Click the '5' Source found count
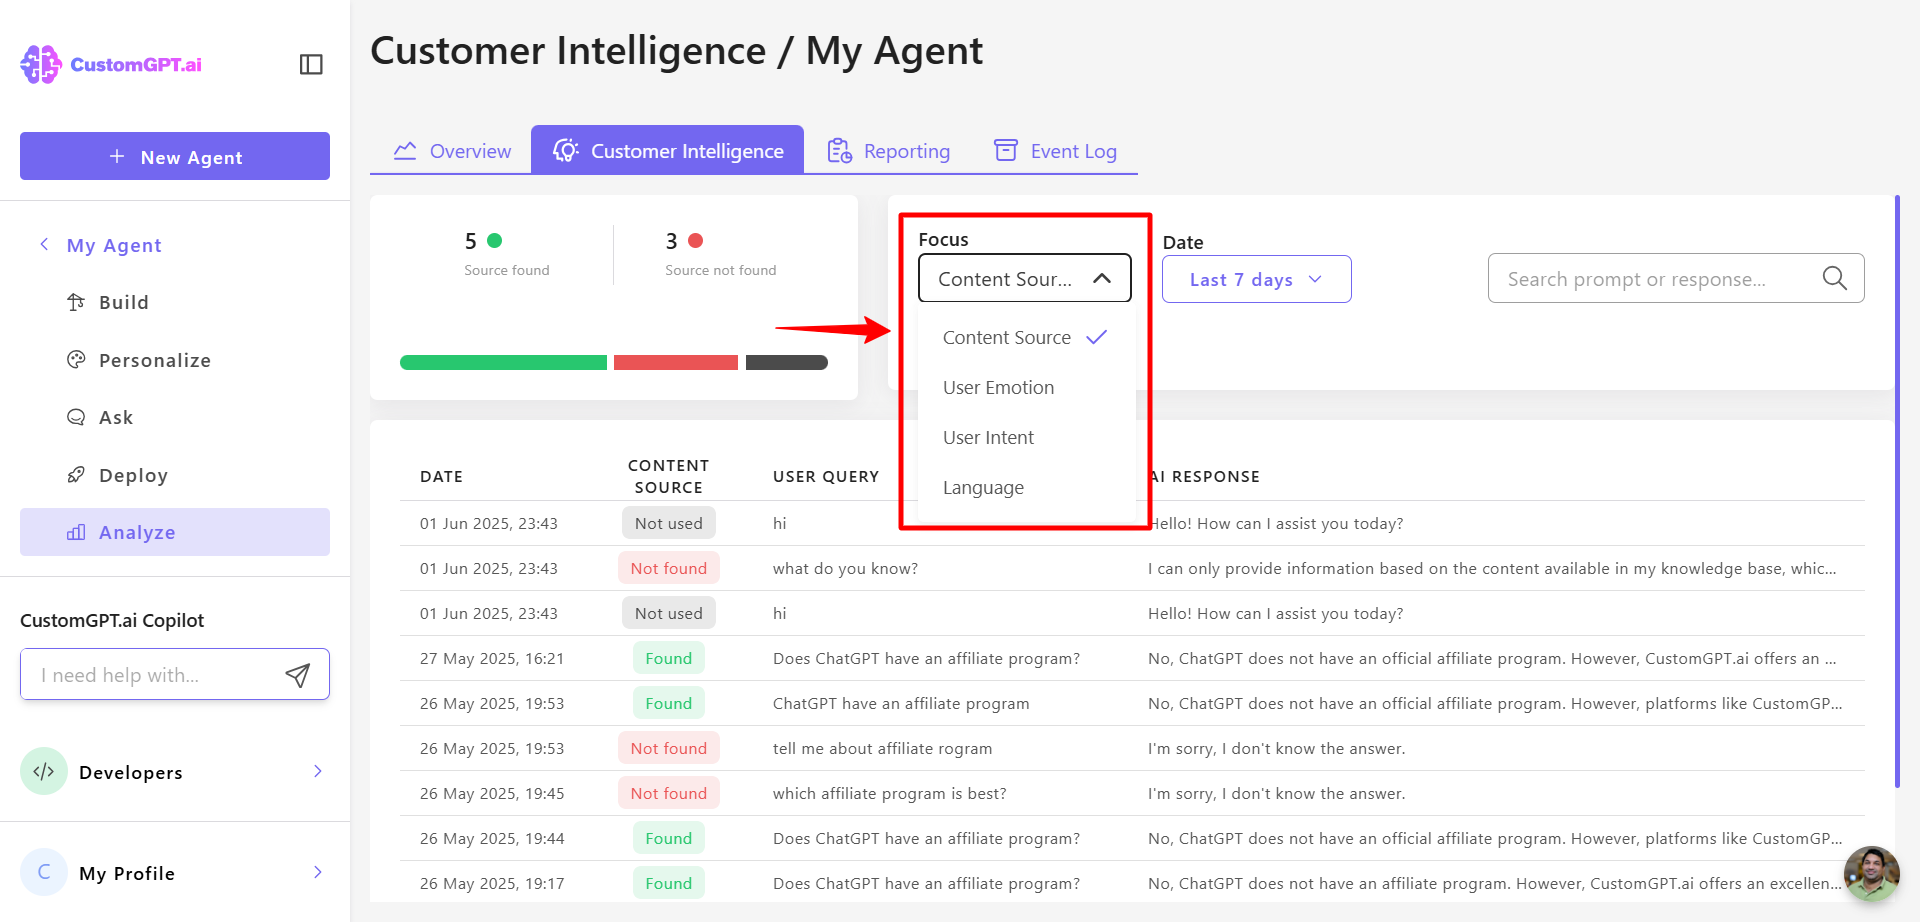Image resolution: width=1920 pixels, height=922 pixels. (x=471, y=241)
